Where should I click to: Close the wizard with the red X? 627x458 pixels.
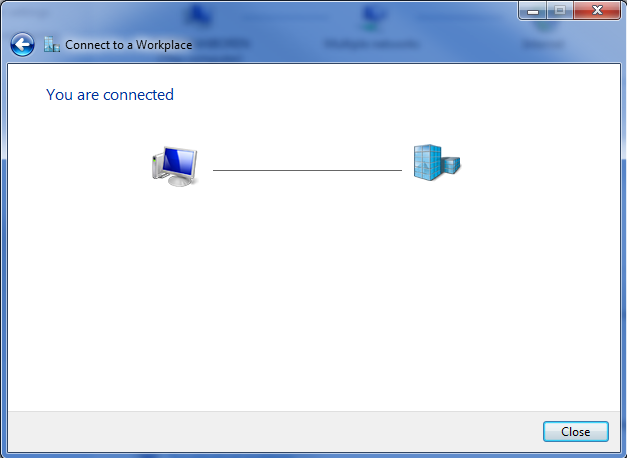pos(597,10)
